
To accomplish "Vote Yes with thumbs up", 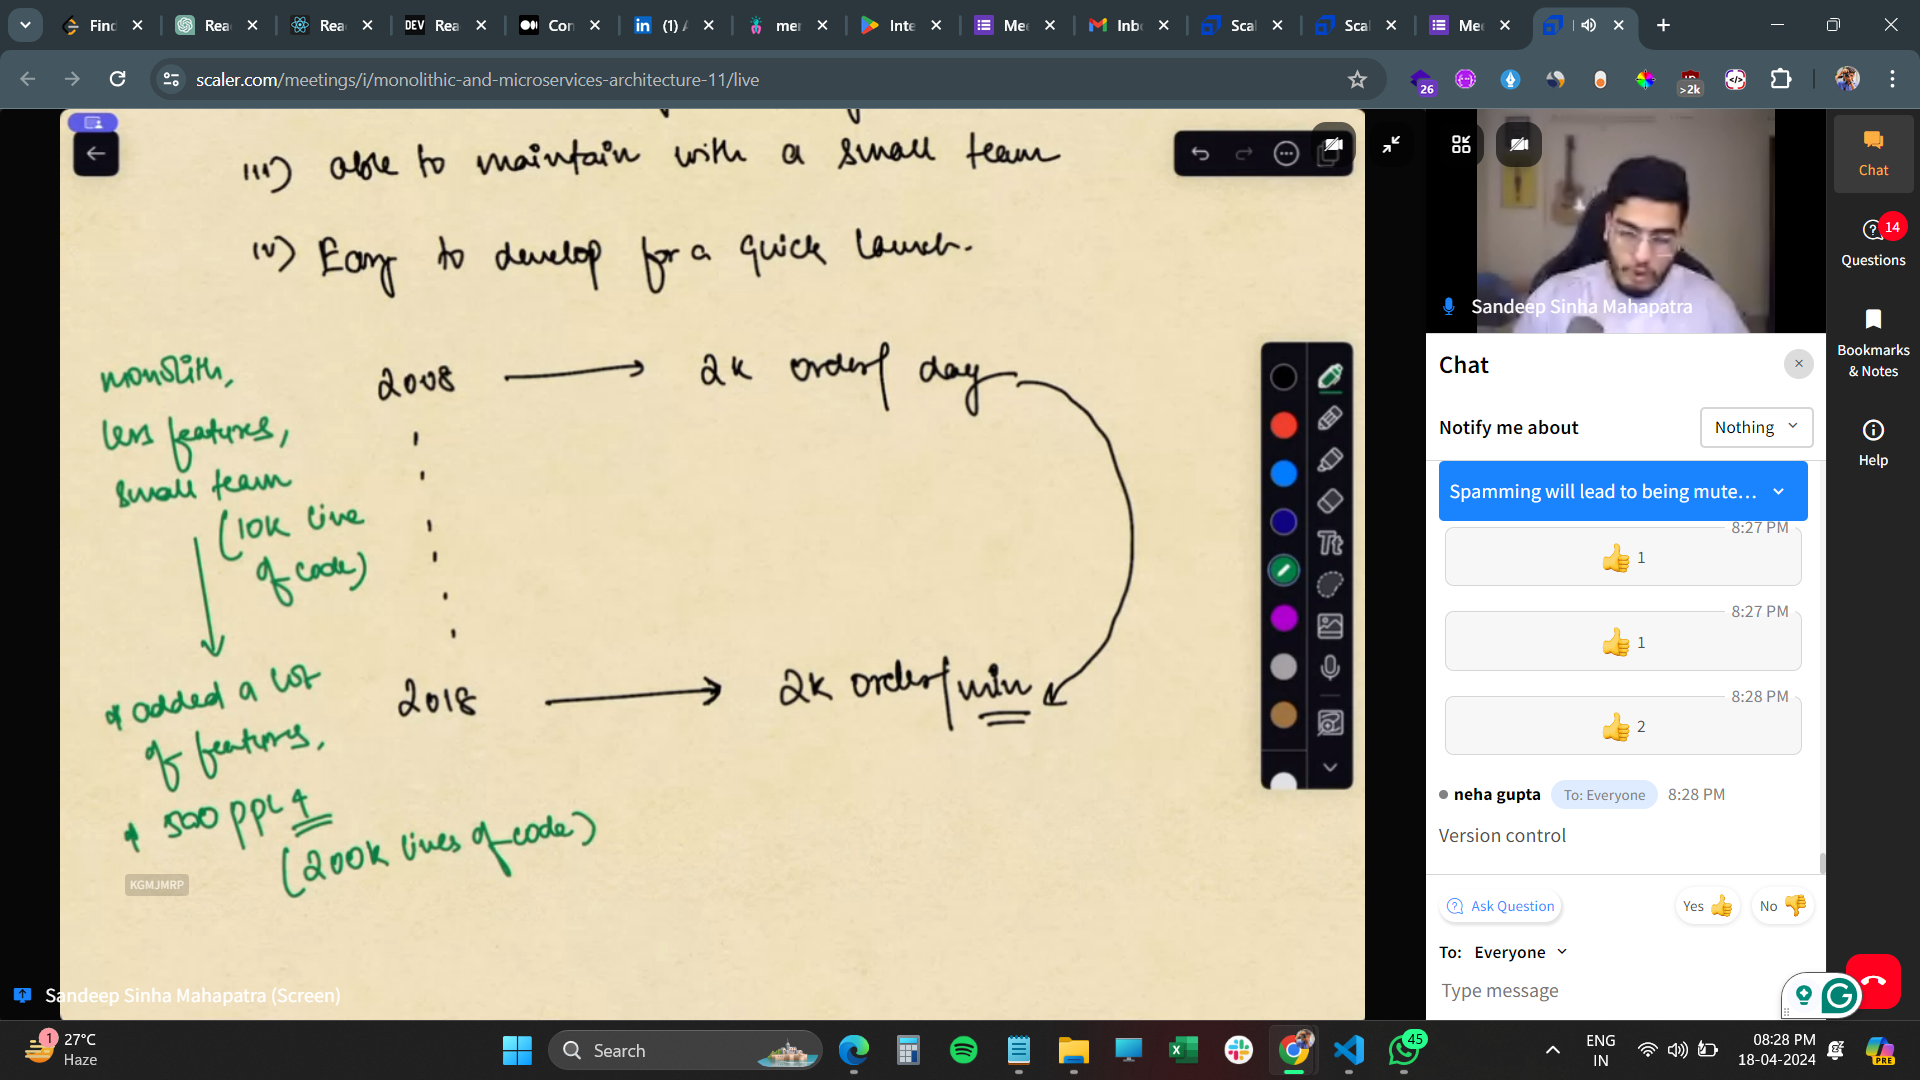I will pyautogui.click(x=1707, y=906).
